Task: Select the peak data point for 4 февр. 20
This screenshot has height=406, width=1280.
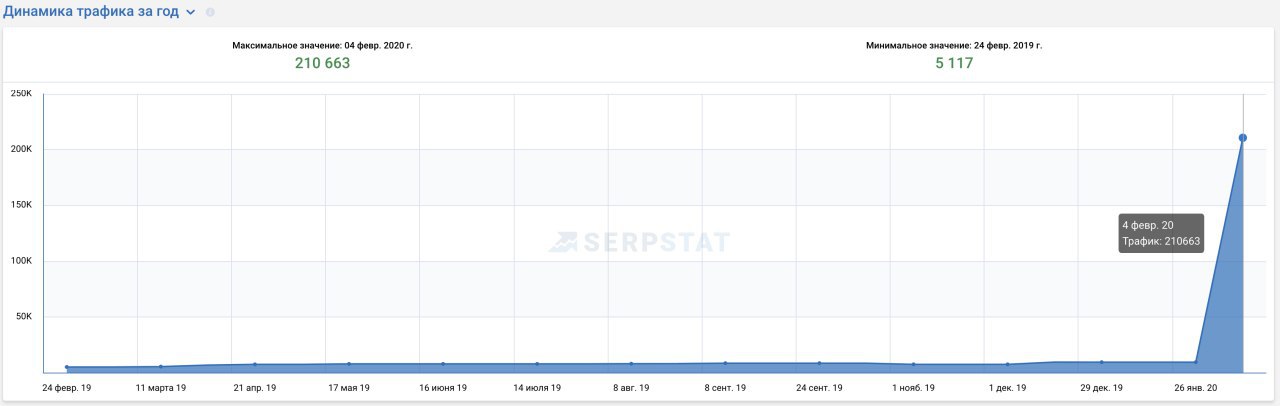Action: click(1243, 138)
